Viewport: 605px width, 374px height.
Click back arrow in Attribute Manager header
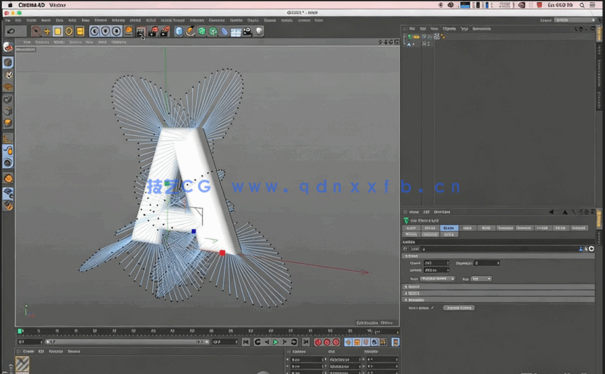(551, 212)
